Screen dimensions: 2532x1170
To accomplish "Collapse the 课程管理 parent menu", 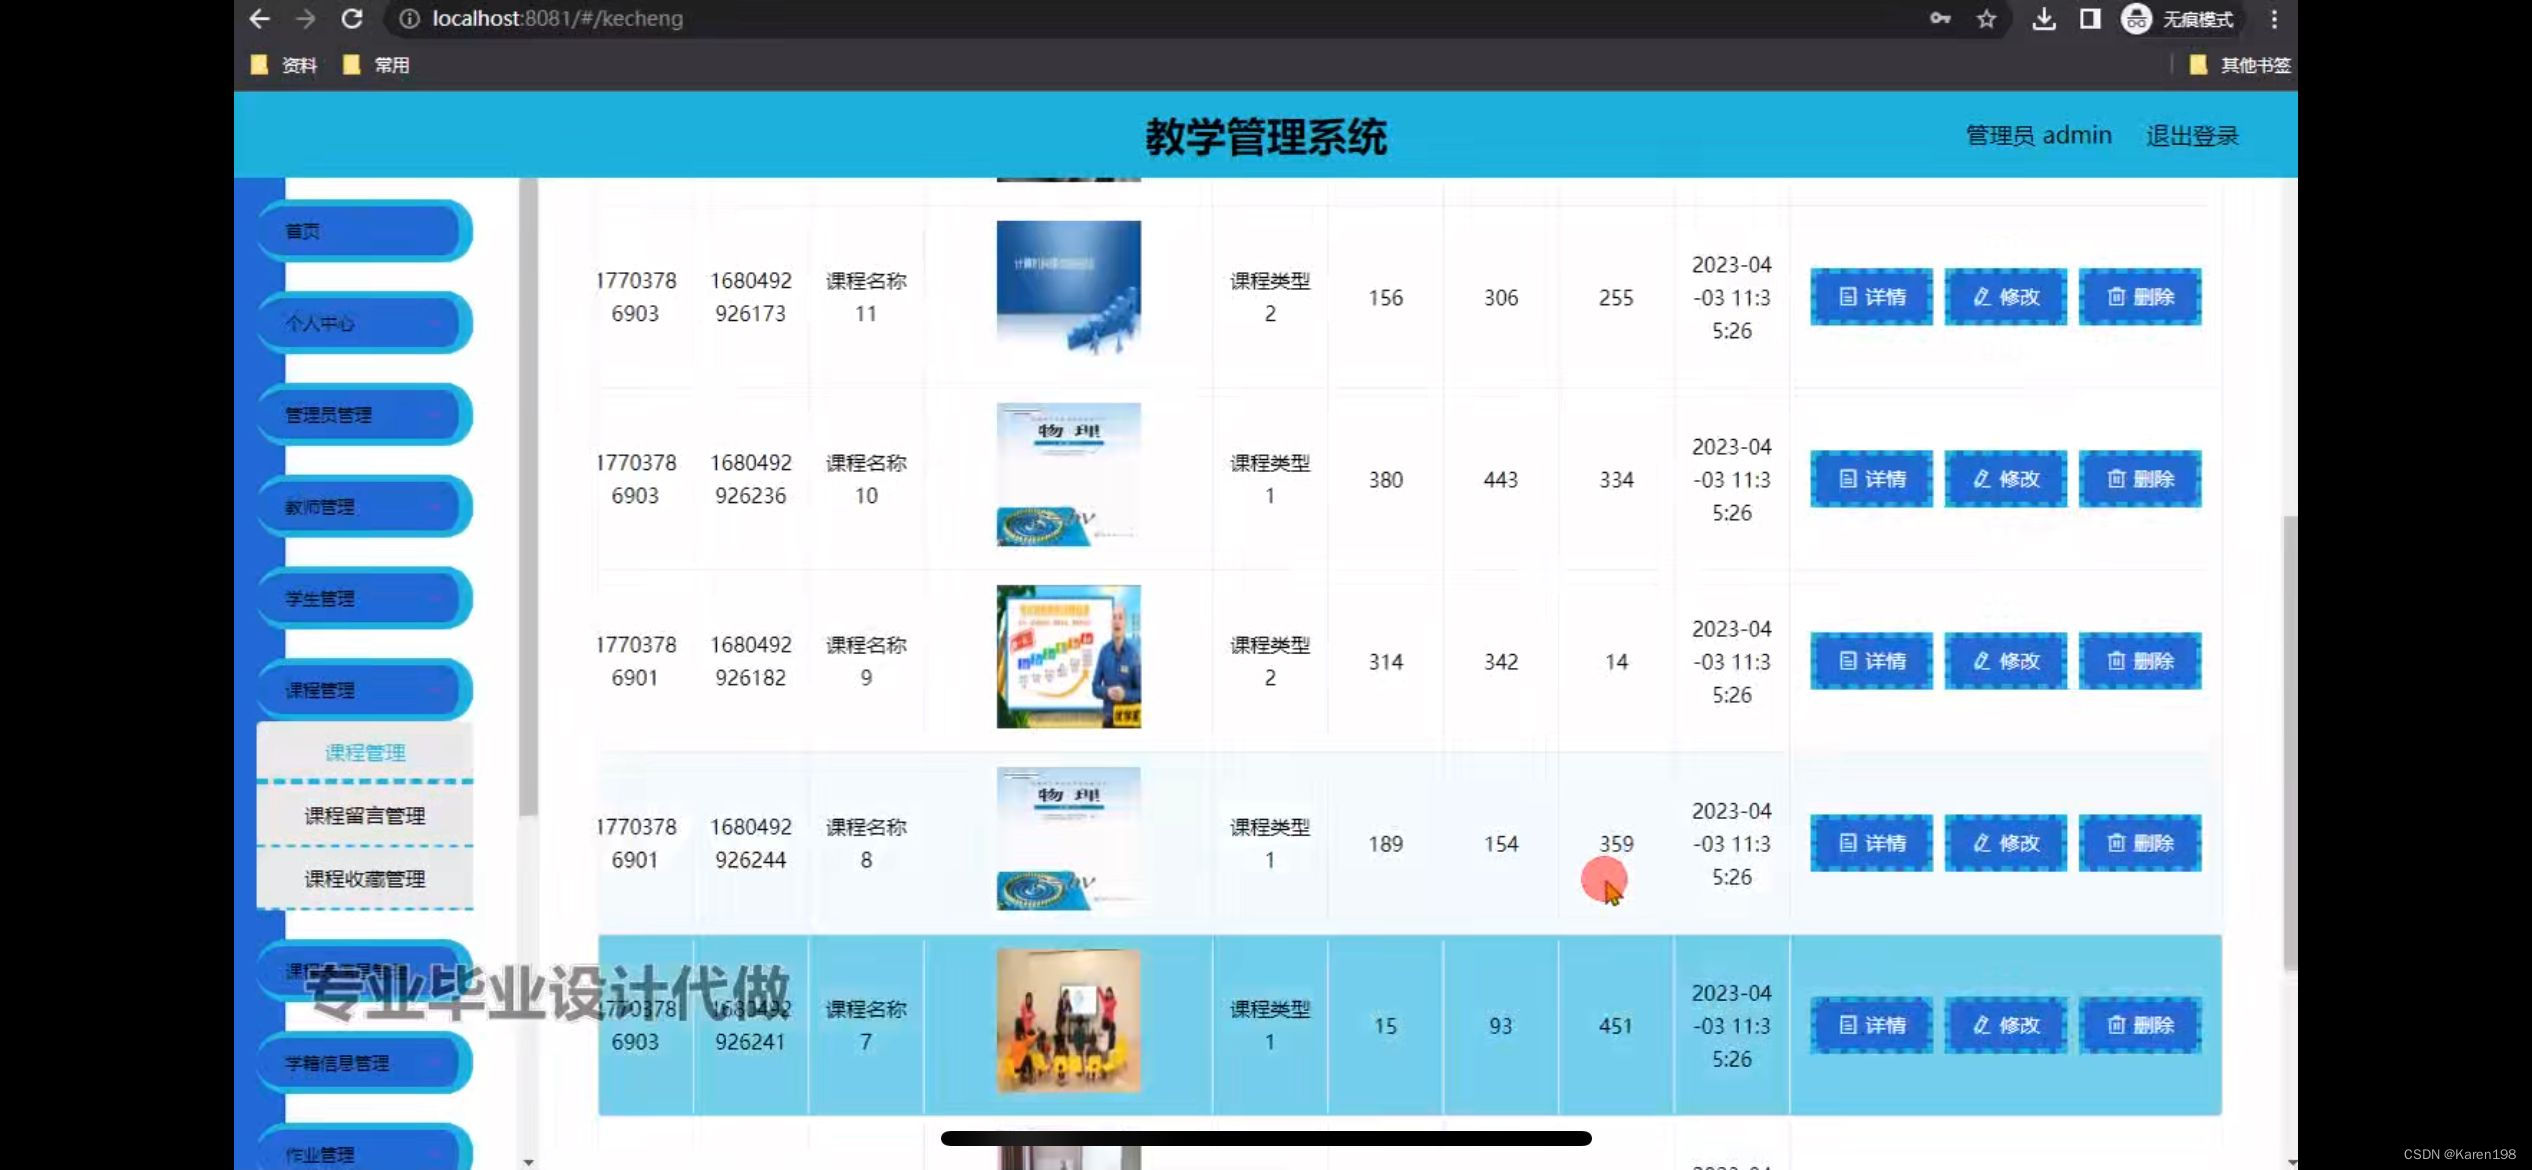I will point(365,690).
